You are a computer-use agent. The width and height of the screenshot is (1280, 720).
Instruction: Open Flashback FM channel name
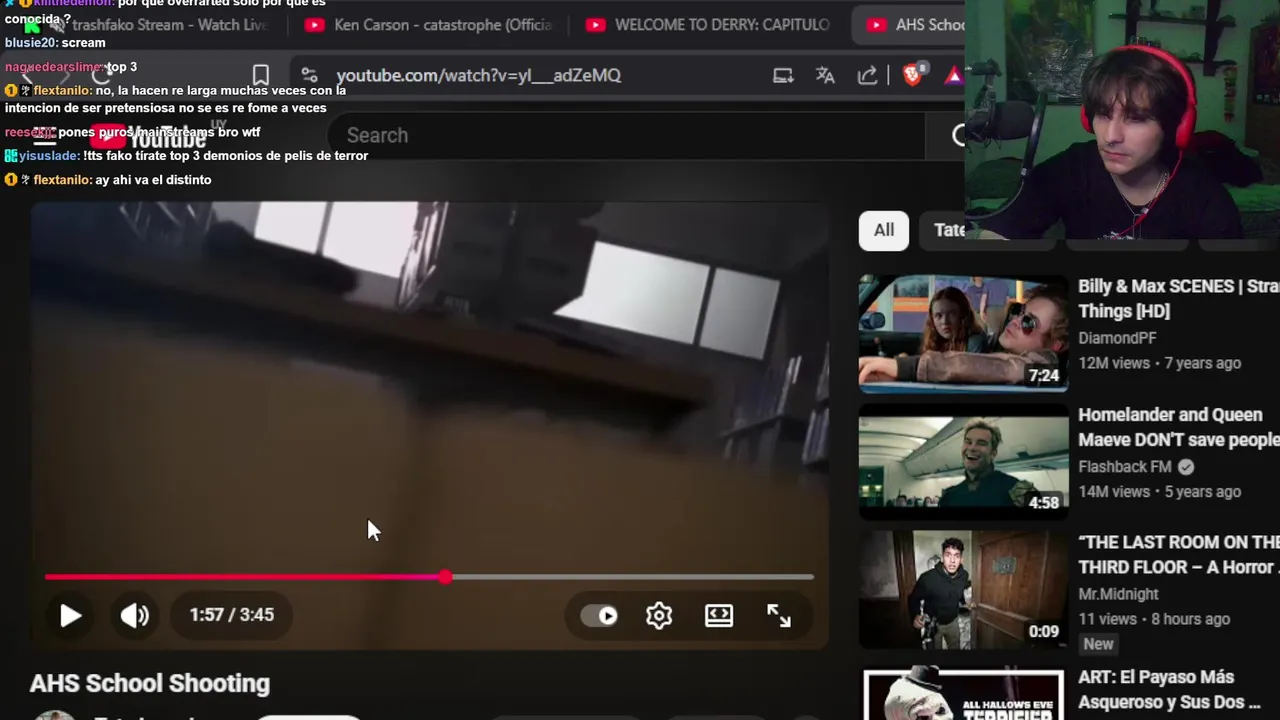coord(1125,467)
